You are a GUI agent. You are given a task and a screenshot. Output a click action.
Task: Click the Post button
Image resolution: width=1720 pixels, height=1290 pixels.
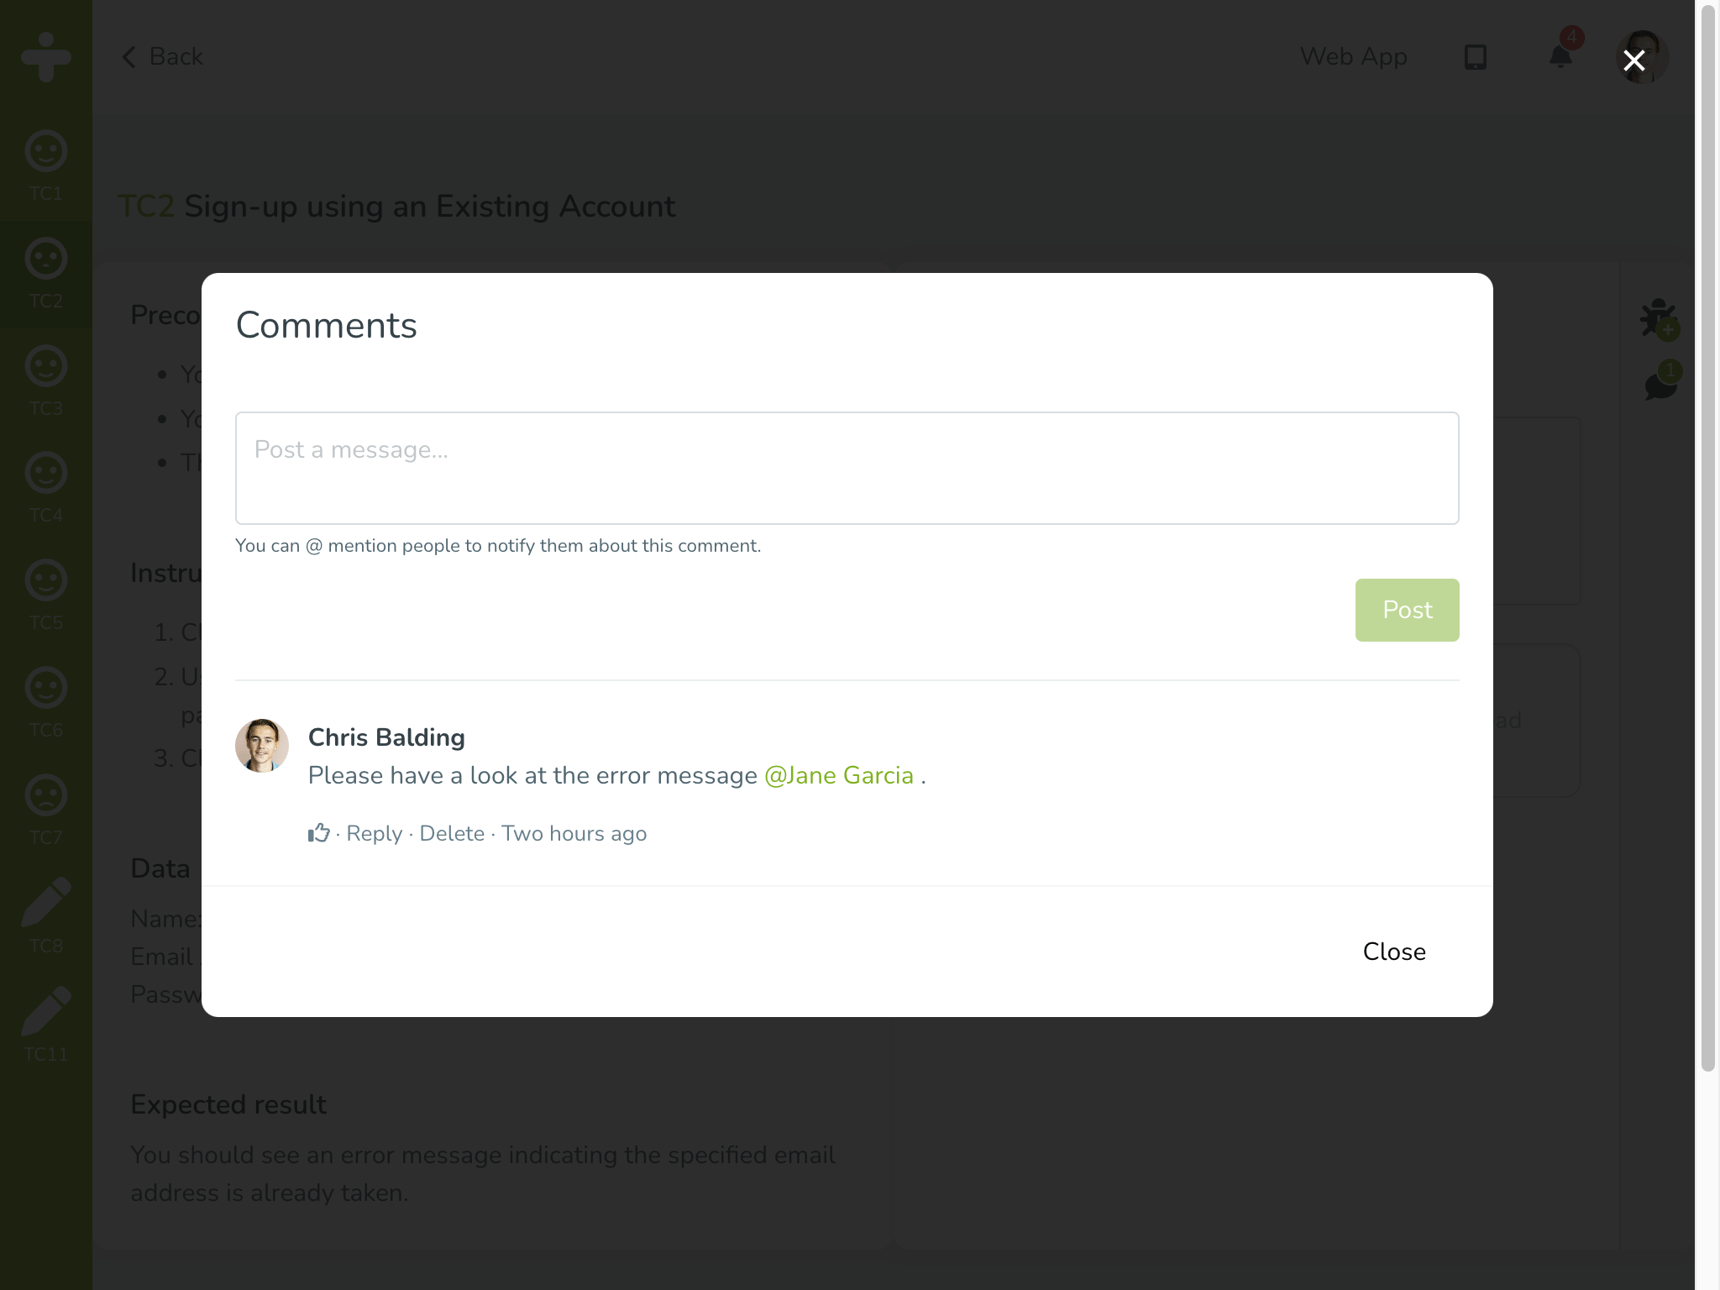pyautogui.click(x=1407, y=610)
